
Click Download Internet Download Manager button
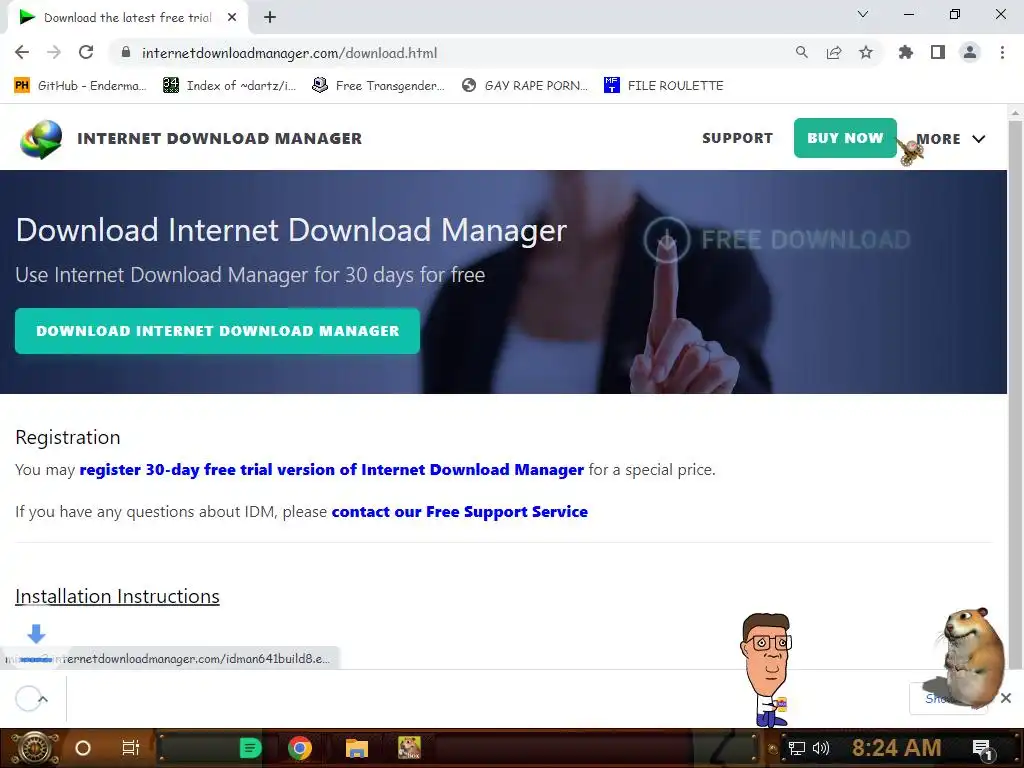(x=217, y=331)
